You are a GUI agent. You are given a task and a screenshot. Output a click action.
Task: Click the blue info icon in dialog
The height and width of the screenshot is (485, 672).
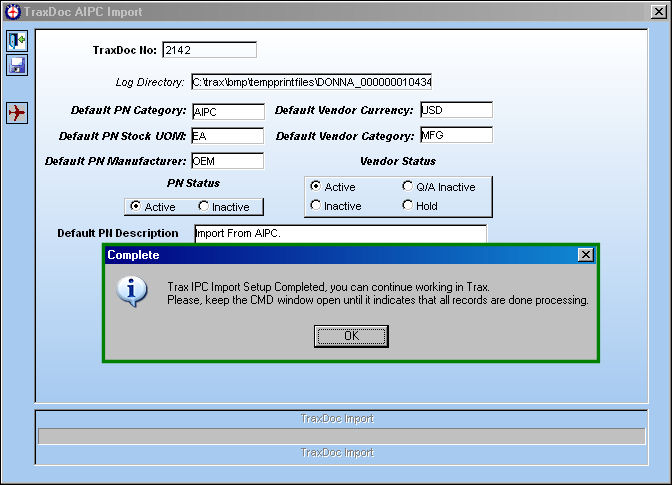click(x=132, y=291)
